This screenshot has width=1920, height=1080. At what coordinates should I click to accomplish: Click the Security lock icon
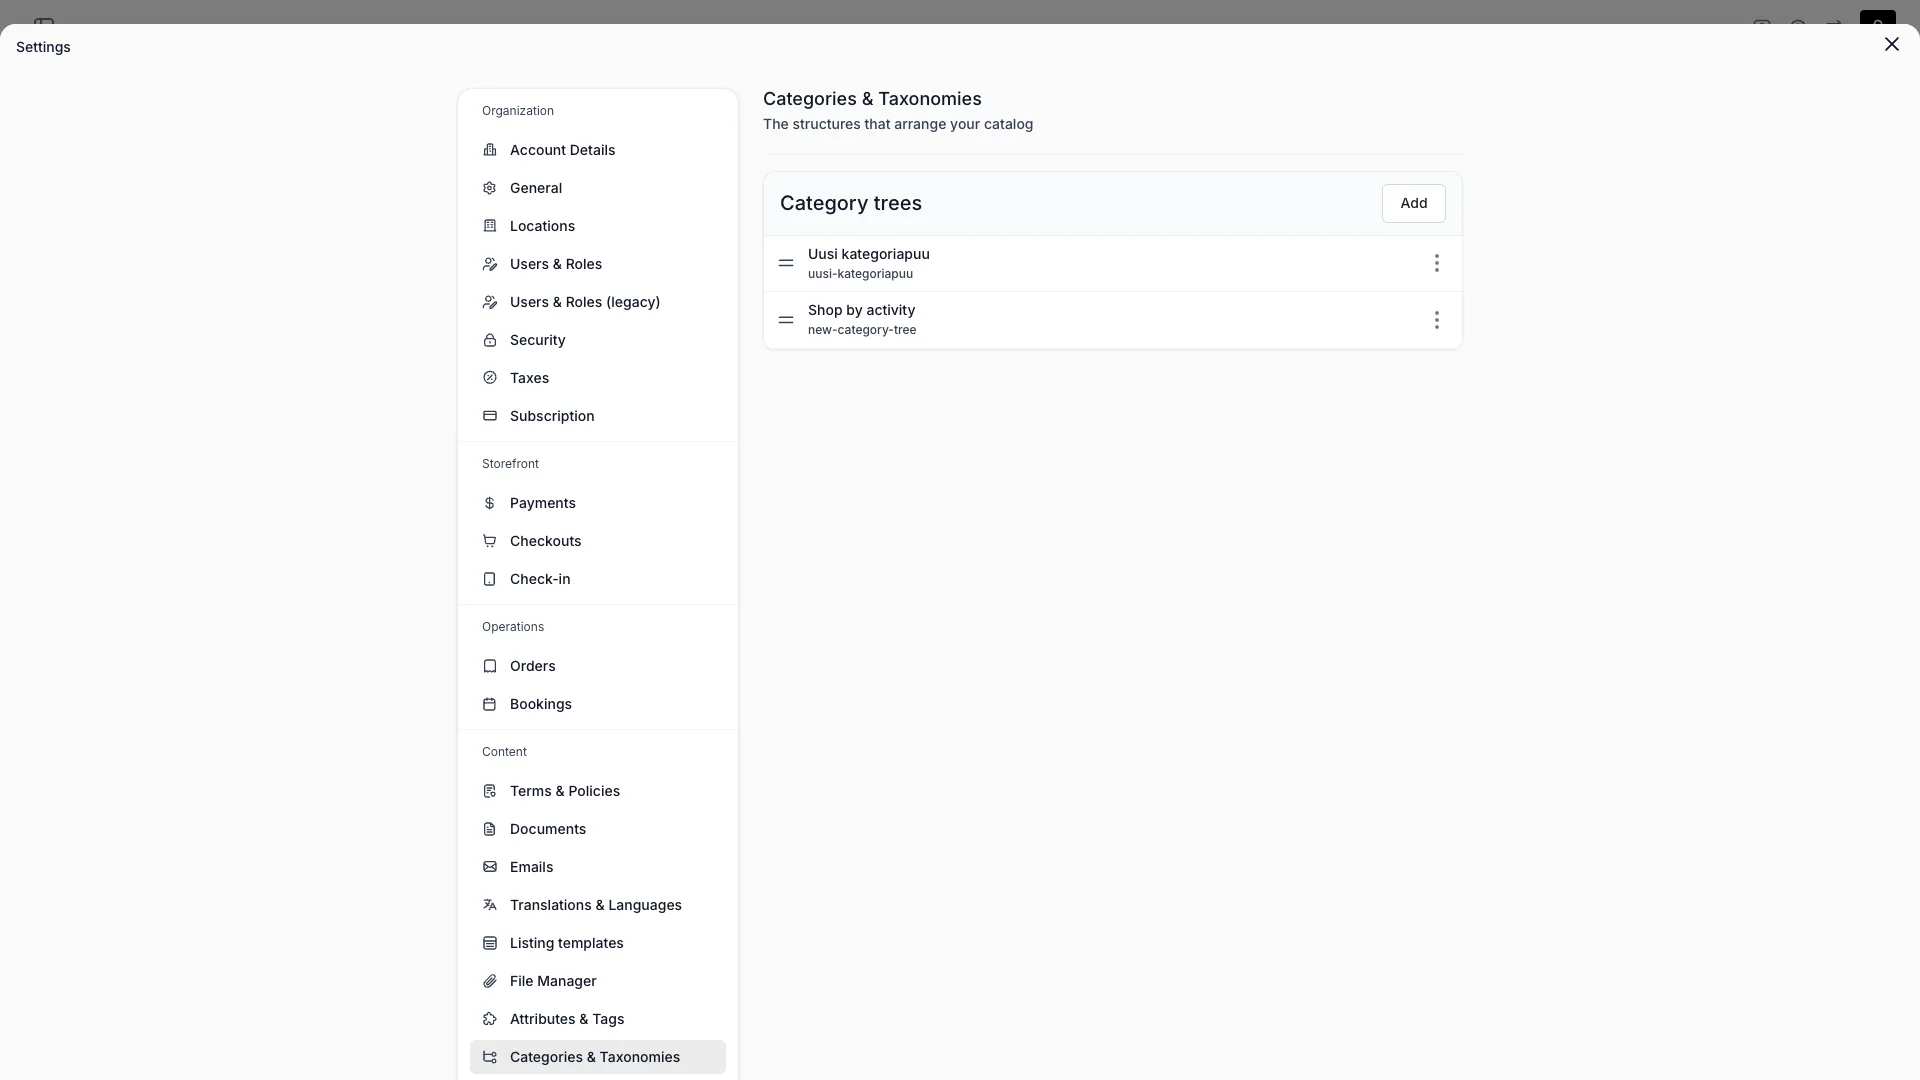490,340
